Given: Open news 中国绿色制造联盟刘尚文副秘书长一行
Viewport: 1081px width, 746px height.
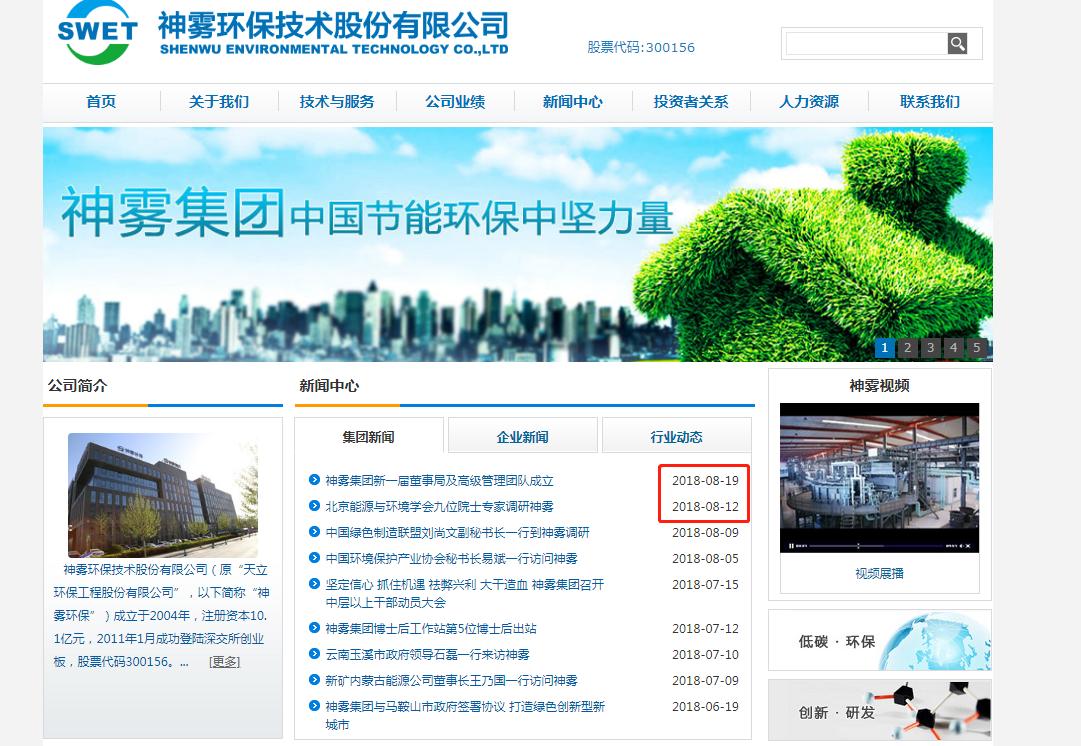Looking at the screenshot, I should pyautogui.click(x=457, y=533).
